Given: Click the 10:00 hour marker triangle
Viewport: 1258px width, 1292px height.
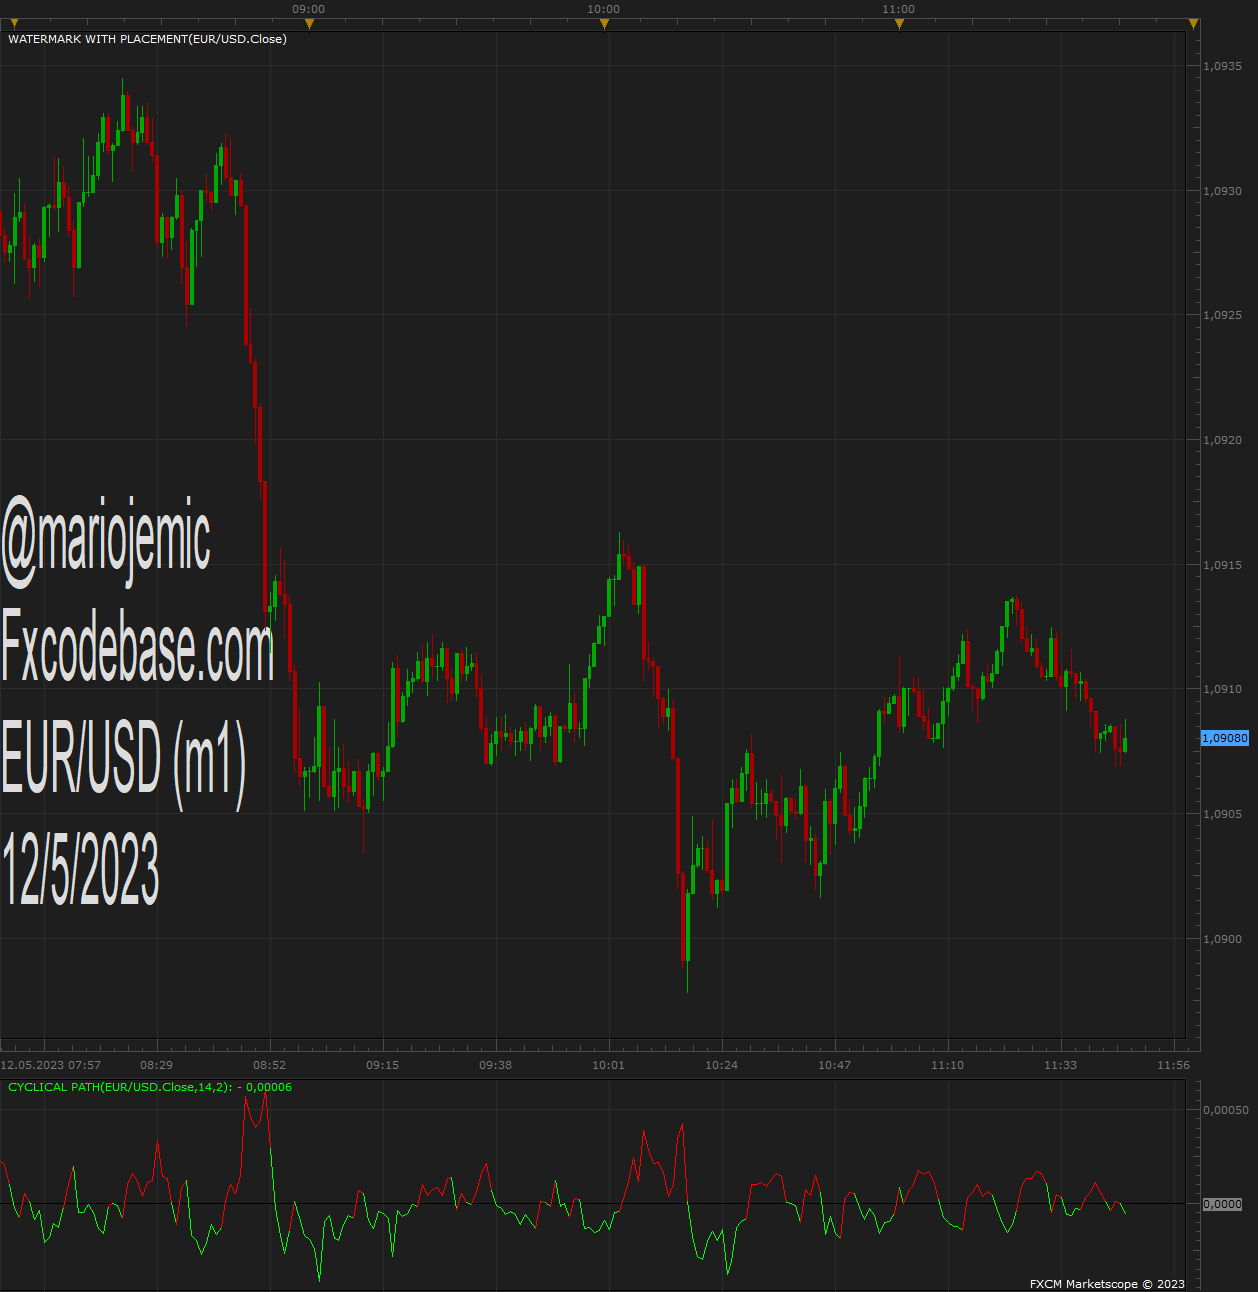Looking at the screenshot, I should [604, 24].
